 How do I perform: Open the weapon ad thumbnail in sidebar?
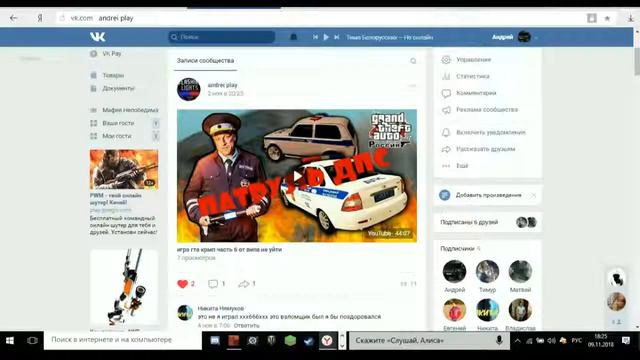(x=124, y=287)
